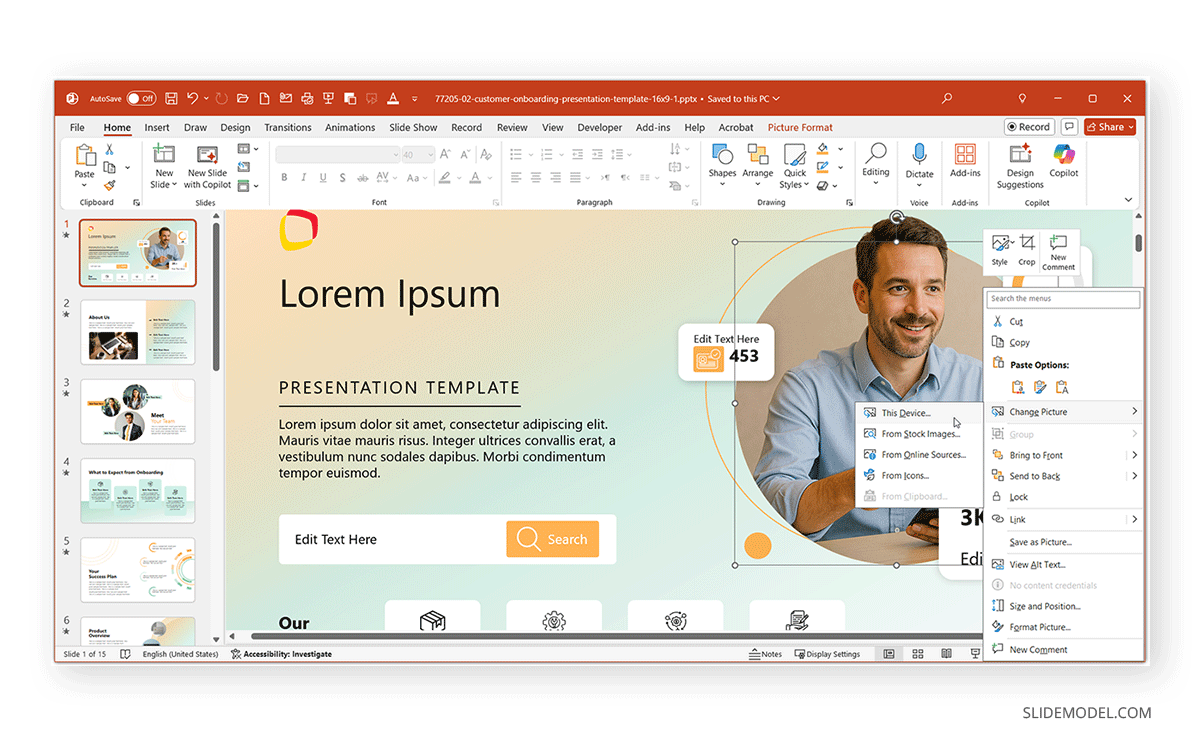Click the Shape Fill paint bucket color

coord(821,150)
